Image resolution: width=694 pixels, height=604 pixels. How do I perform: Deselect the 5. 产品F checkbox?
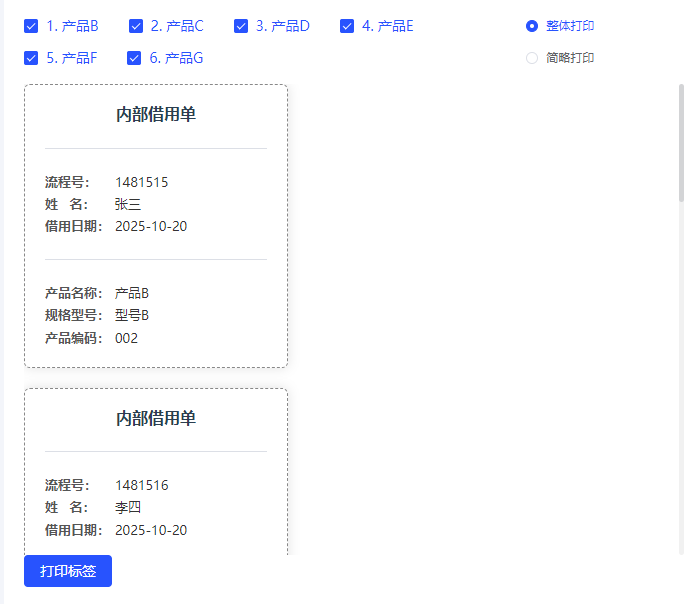tap(31, 58)
